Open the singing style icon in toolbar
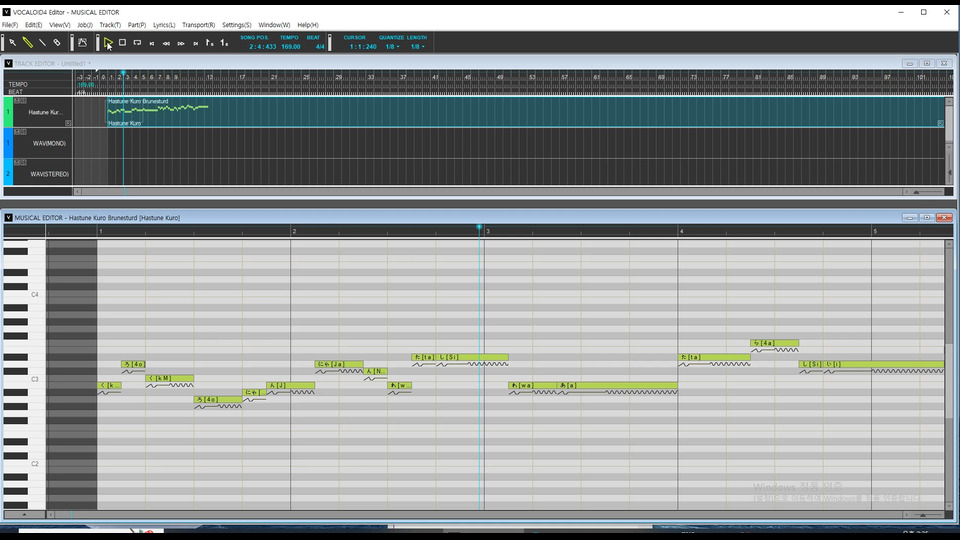This screenshot has width=960, height=540. [x=82, y=43]
